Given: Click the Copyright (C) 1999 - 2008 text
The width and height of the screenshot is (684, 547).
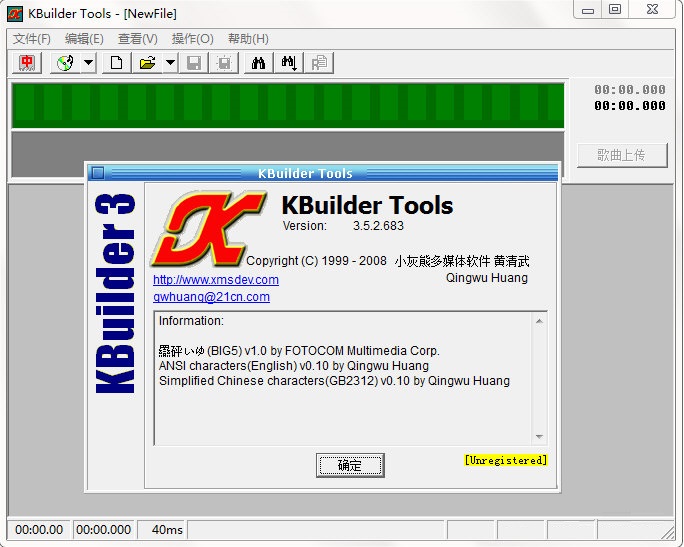Looking at the screenshot, I should click(x=317, y=261).
